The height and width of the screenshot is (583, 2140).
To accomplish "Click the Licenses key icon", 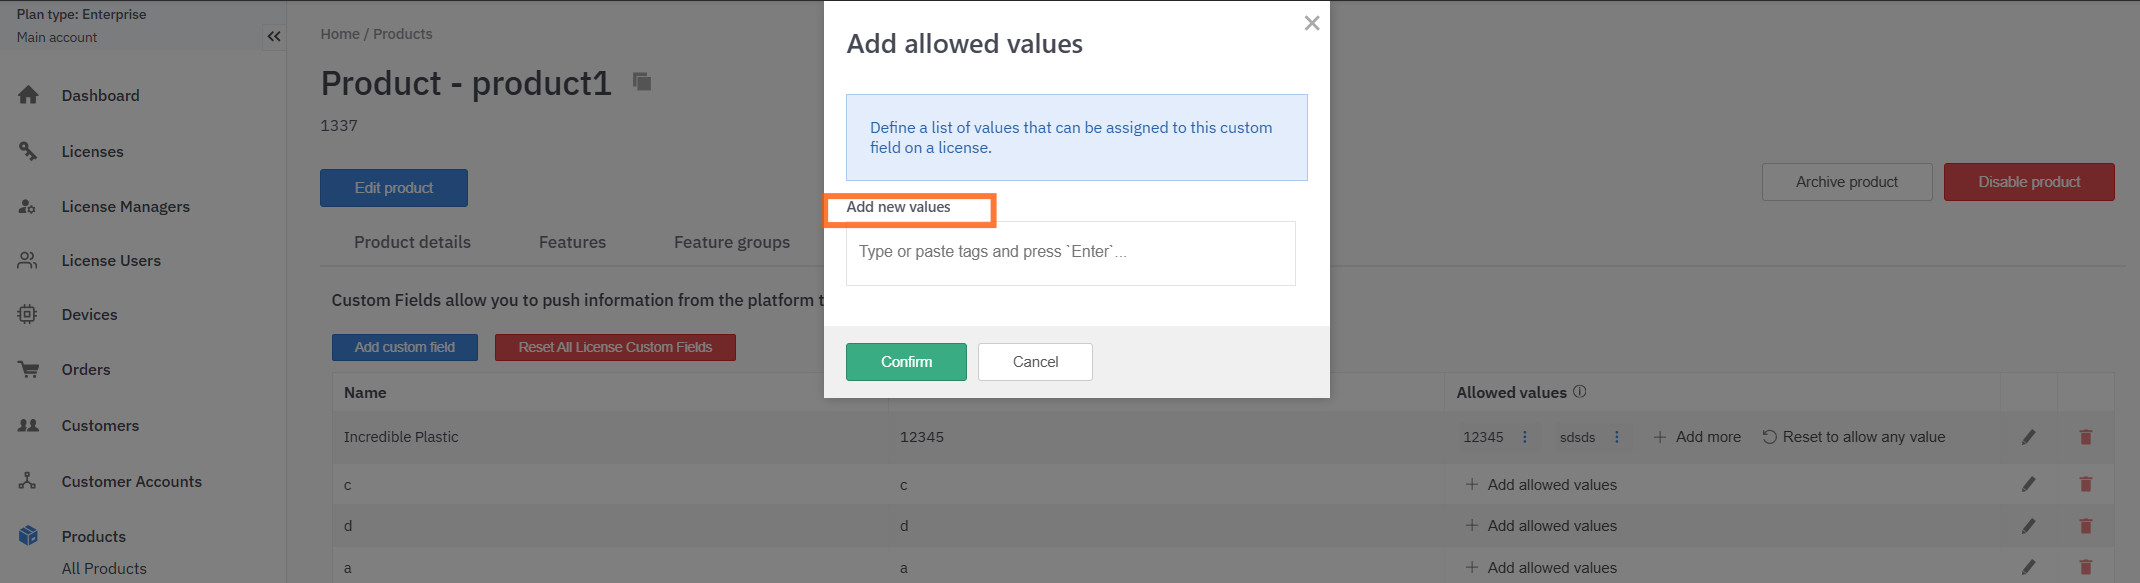I will click(28, 151).
